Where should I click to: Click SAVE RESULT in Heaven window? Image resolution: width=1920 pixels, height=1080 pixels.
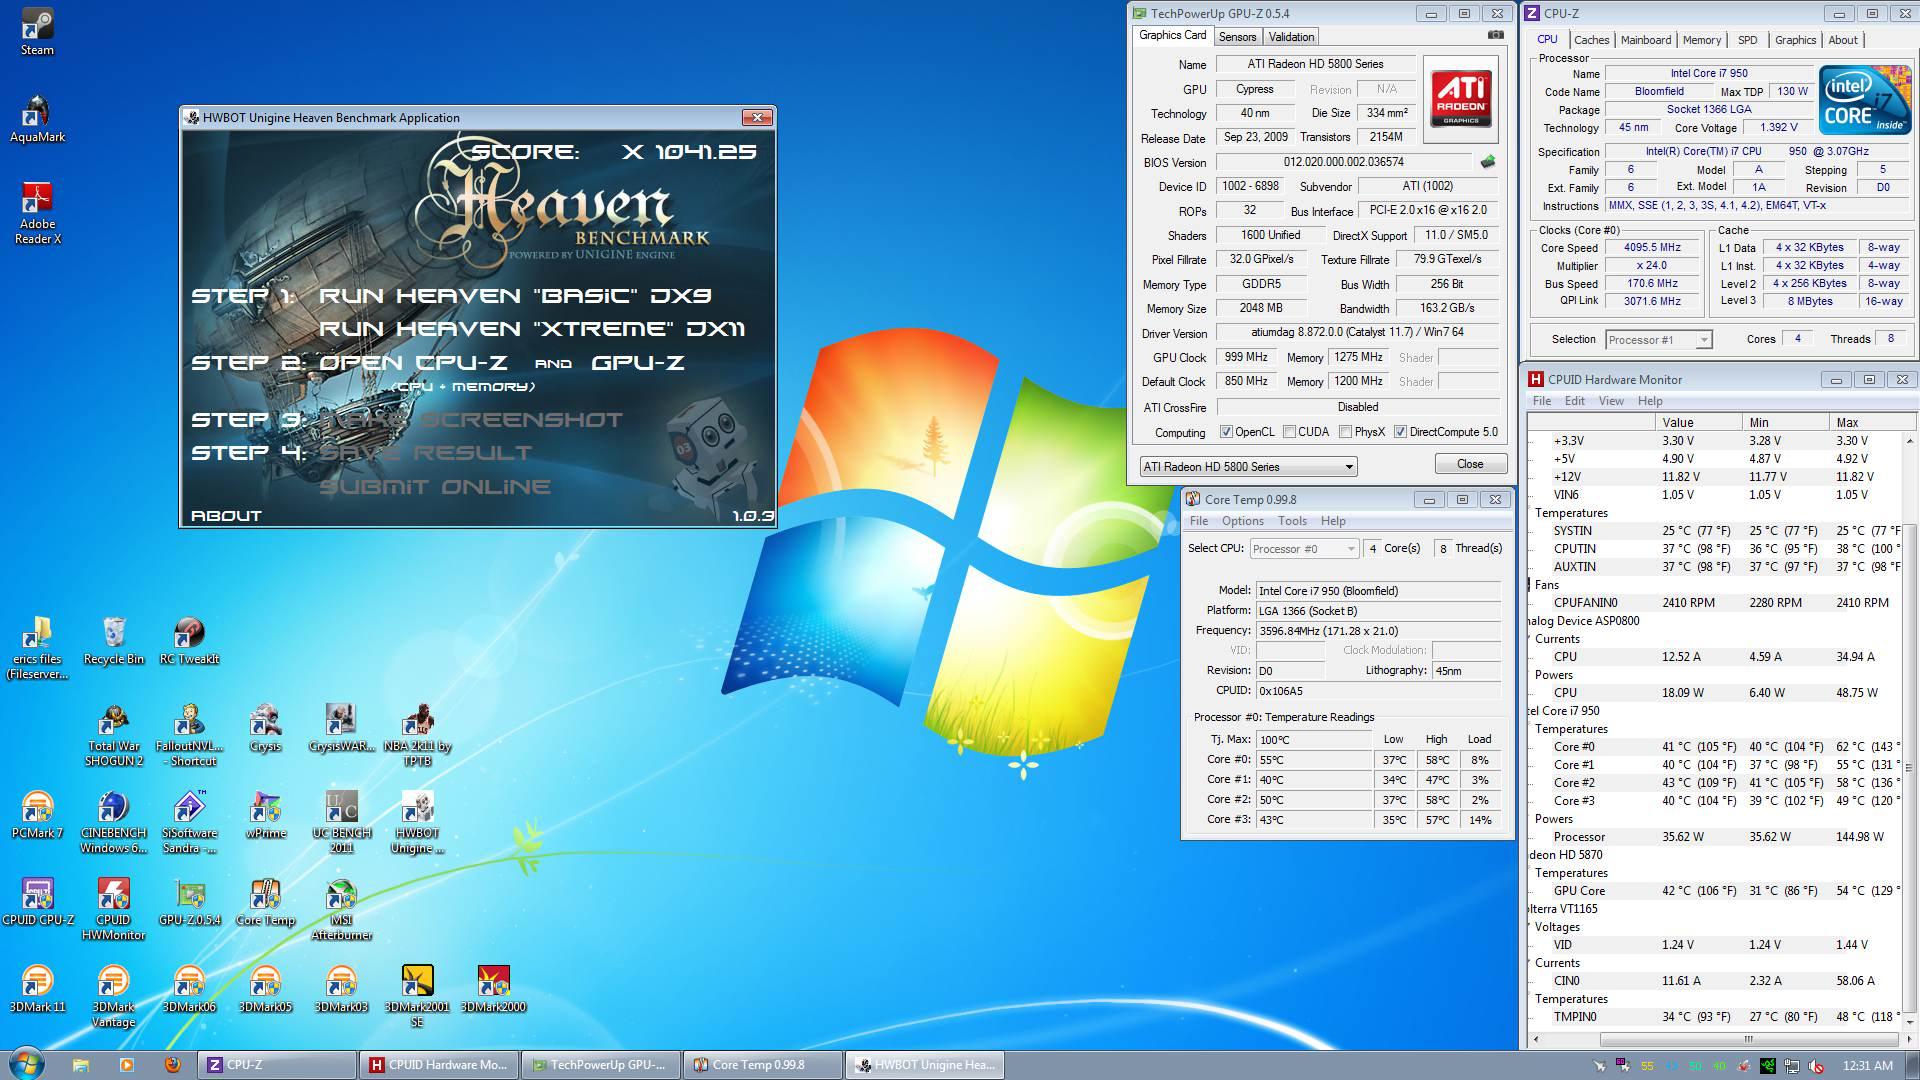(x=426, y=453)
